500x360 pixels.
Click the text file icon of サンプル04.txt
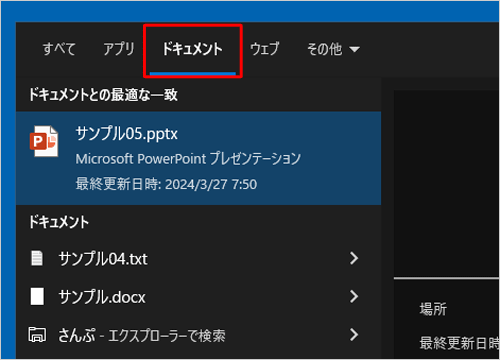[37, 258]
